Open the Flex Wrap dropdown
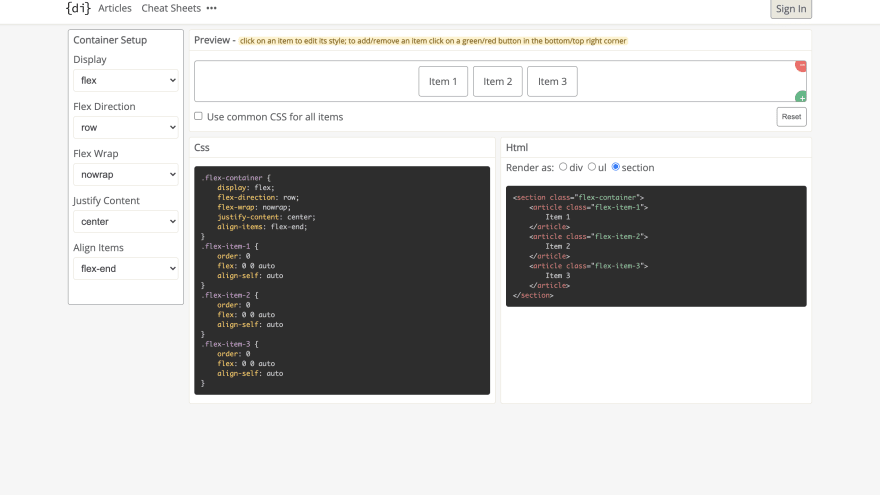The width and height of the screenshot is (880, 495). pos(126,175)
